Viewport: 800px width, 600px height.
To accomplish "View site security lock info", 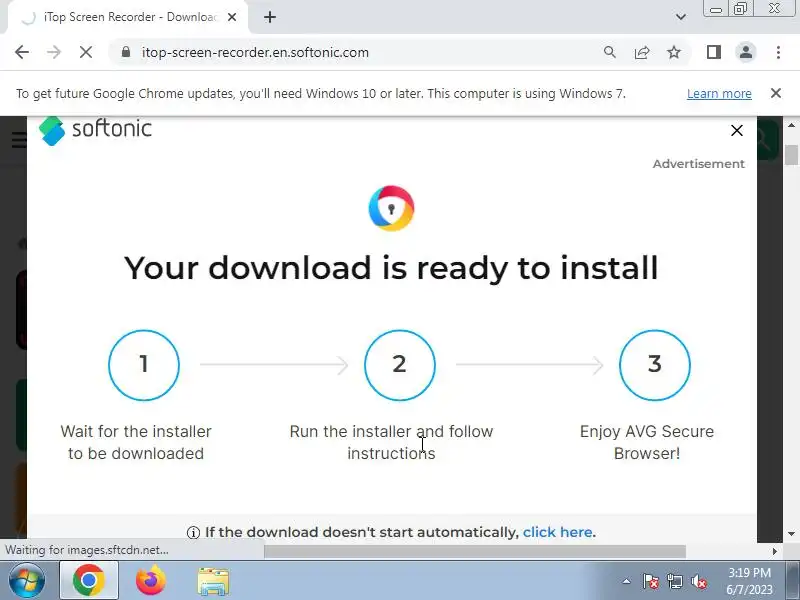I will pyautogui.click(x=126, y=52).
